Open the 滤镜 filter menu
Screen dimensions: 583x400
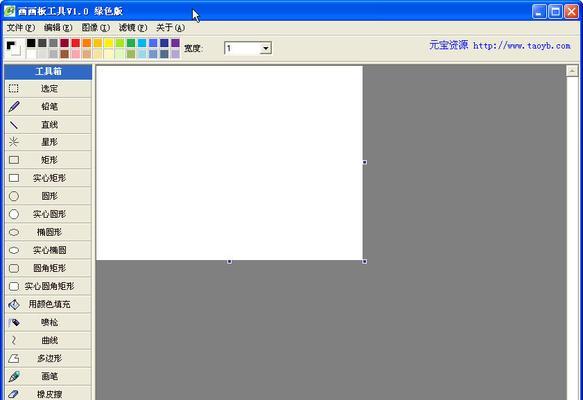pyautogui.click(x=133, y=28)
